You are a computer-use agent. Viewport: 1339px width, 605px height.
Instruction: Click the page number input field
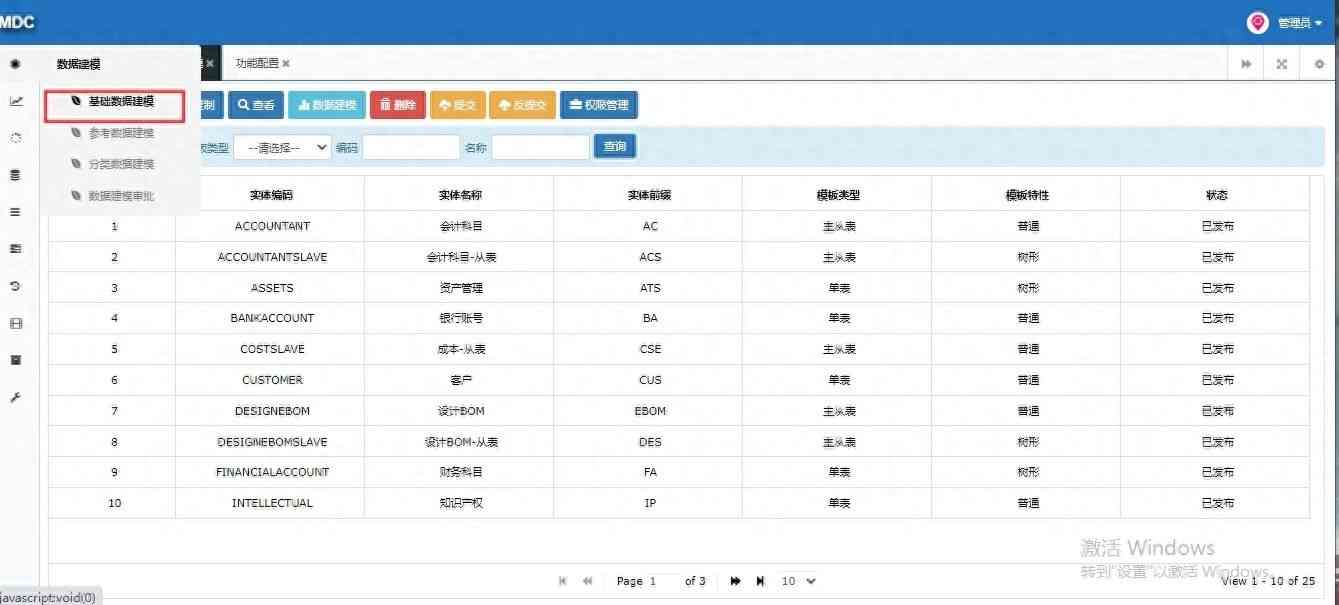[662, 581]
